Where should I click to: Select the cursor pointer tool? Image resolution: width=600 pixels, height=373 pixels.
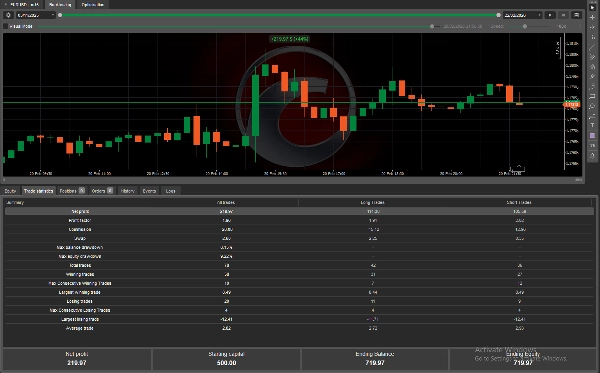(592, 7)
